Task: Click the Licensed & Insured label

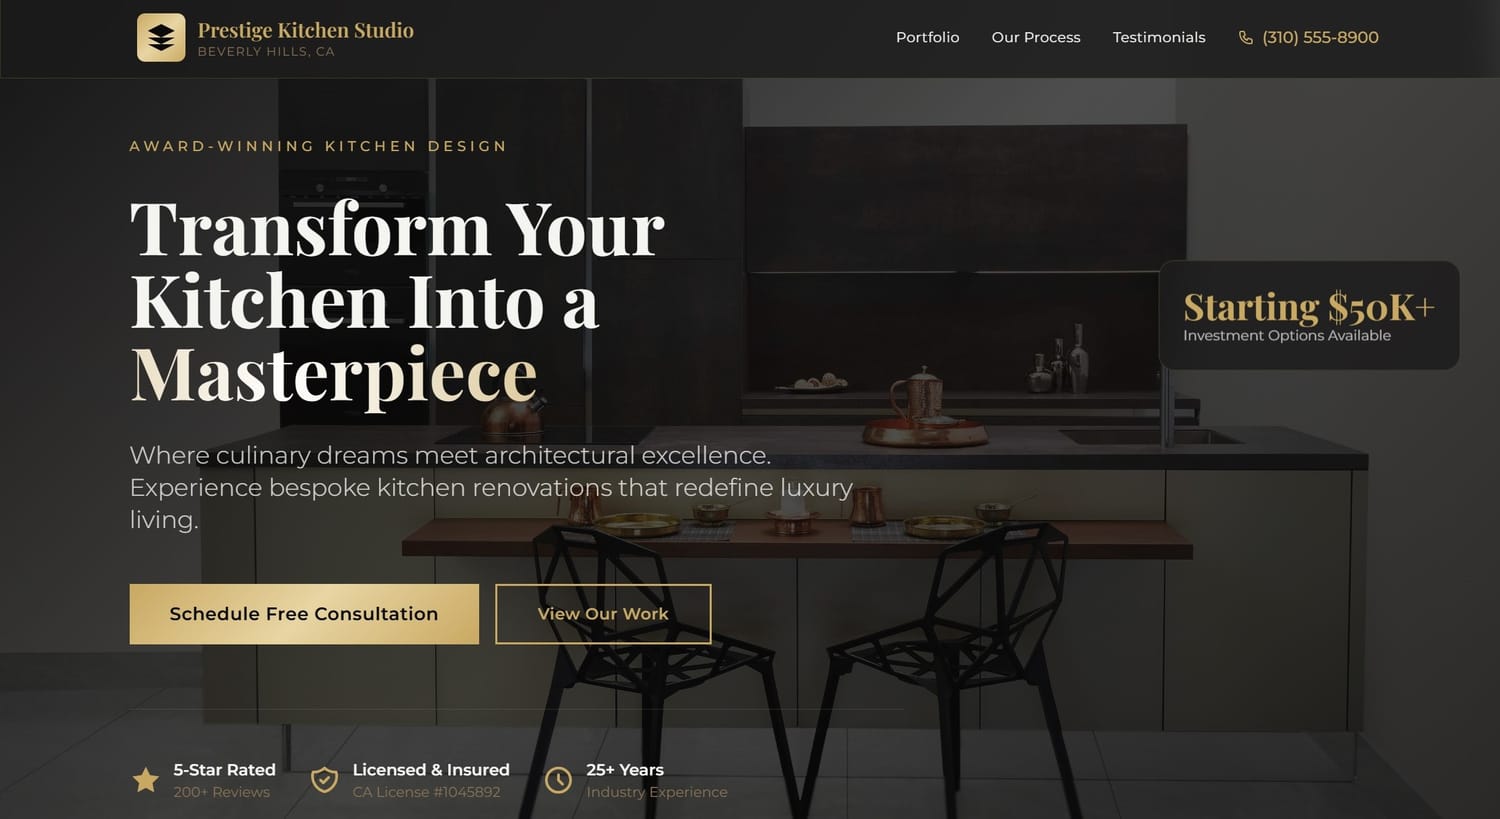Action: (x=431, y=770)
